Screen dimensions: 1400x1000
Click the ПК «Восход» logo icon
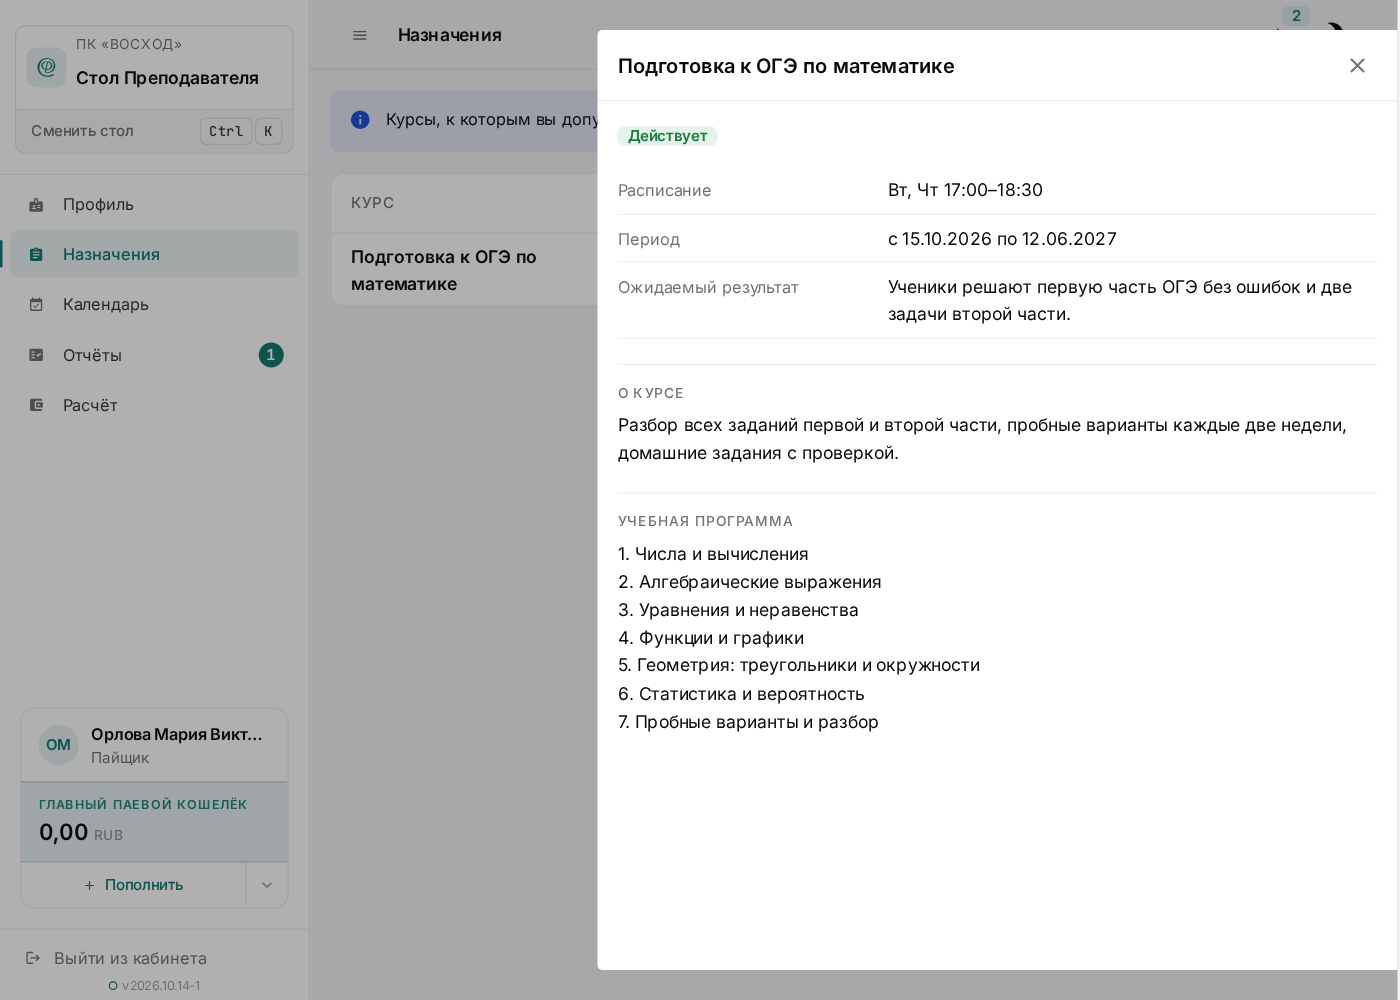click(46, 67)
